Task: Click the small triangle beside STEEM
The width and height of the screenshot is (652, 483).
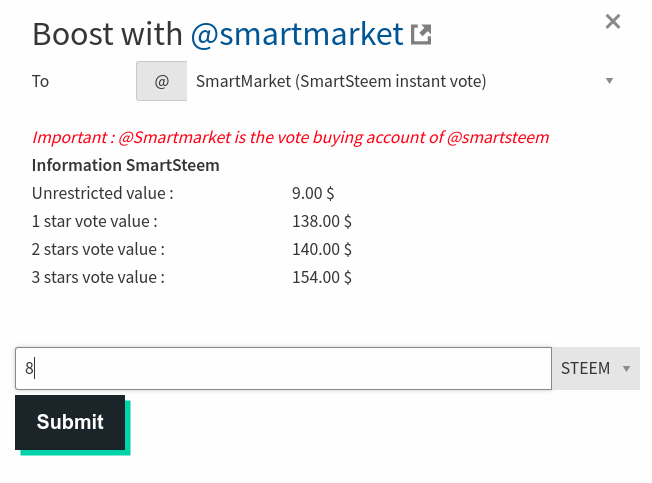Action: (x=626, y=368)
